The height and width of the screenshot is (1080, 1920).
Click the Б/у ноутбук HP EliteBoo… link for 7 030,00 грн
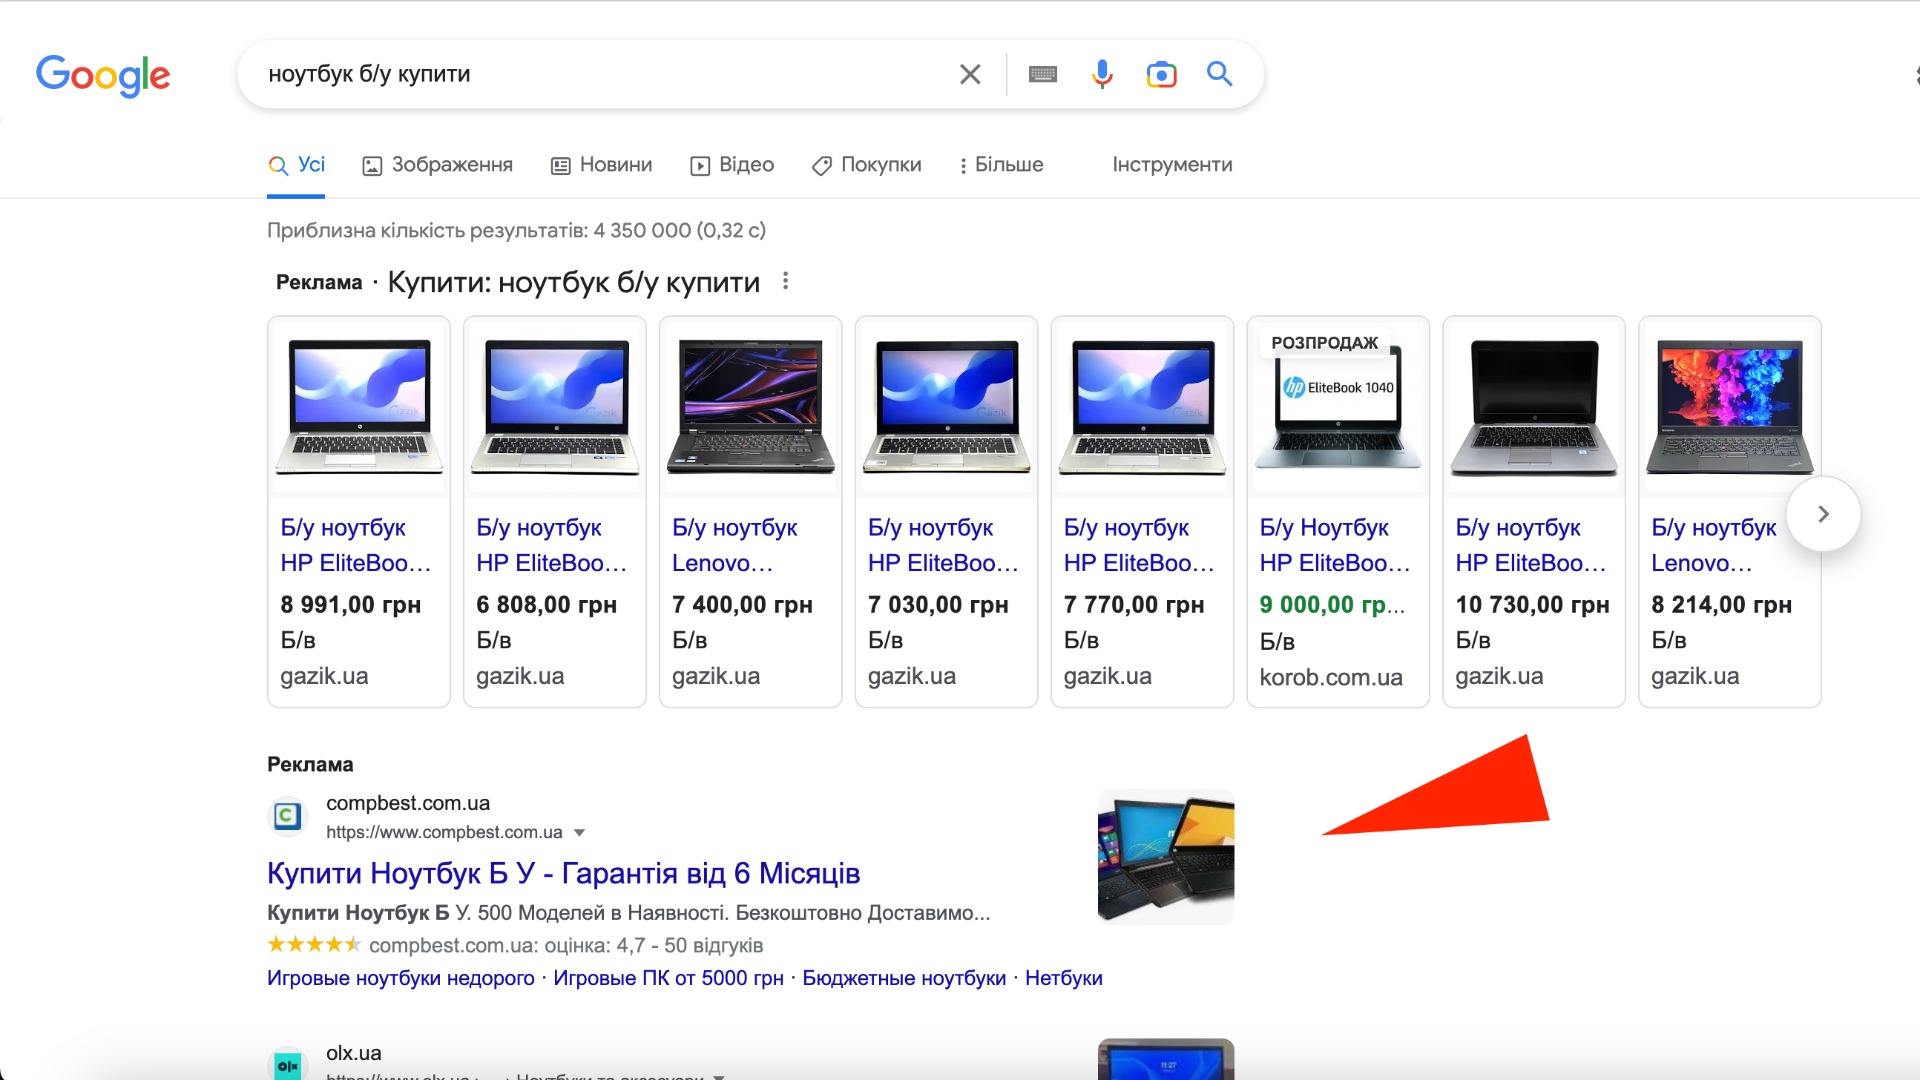pos(944,545)
